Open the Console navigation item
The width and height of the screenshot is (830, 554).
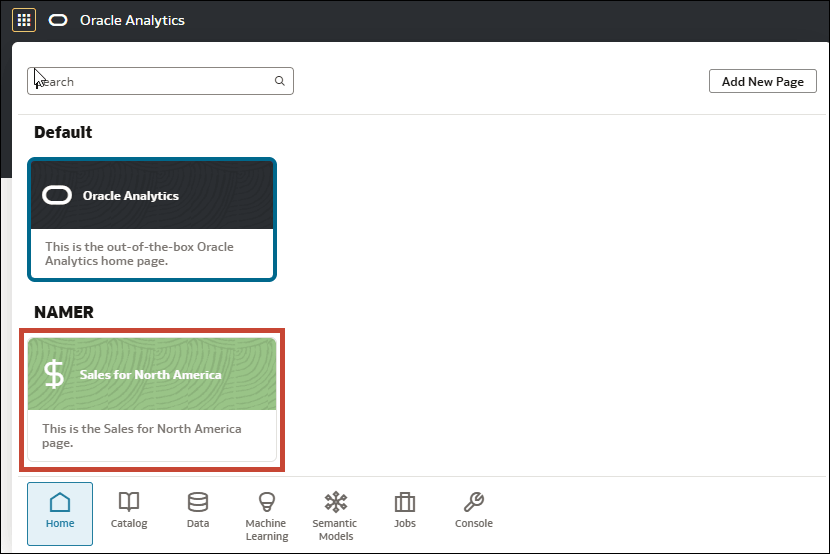coord(474,510)
